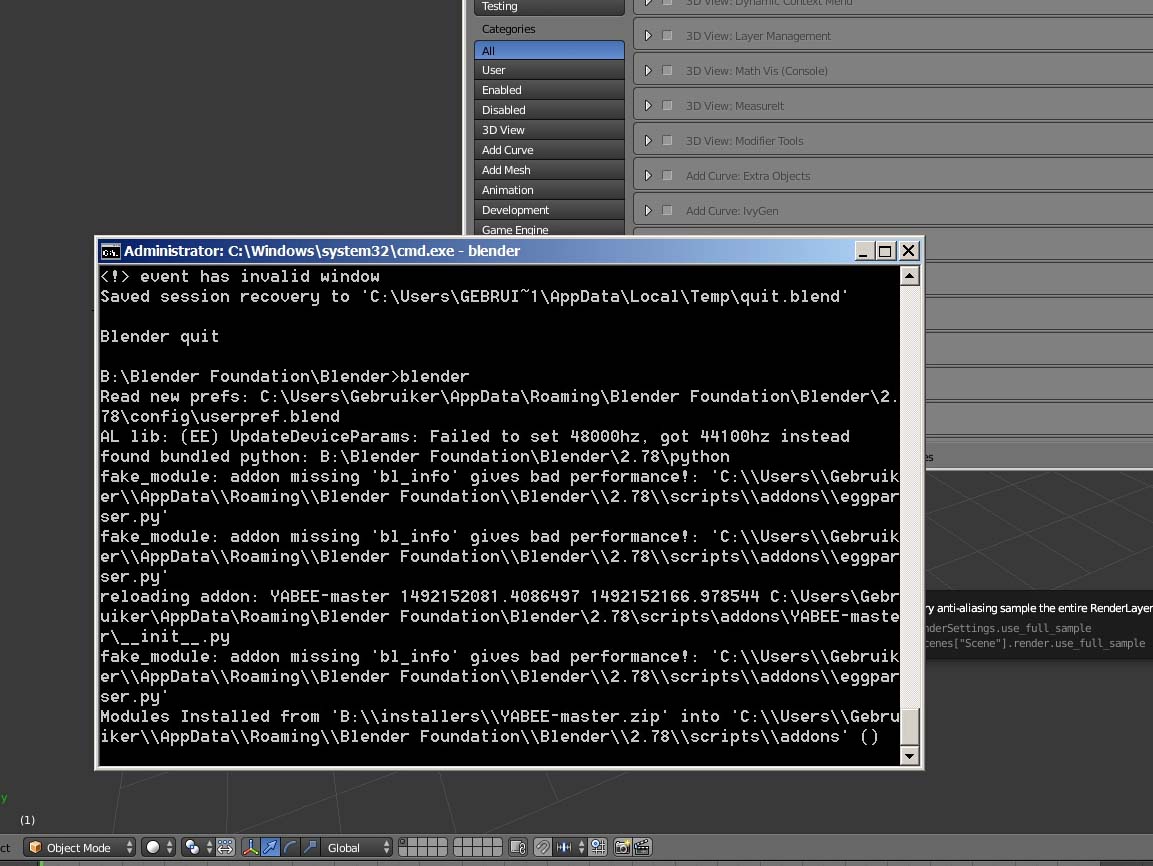Click 'found bundled python' console line
This screenshot has width=1153, height=866.
pyautogui.click(x=415, y=457)
